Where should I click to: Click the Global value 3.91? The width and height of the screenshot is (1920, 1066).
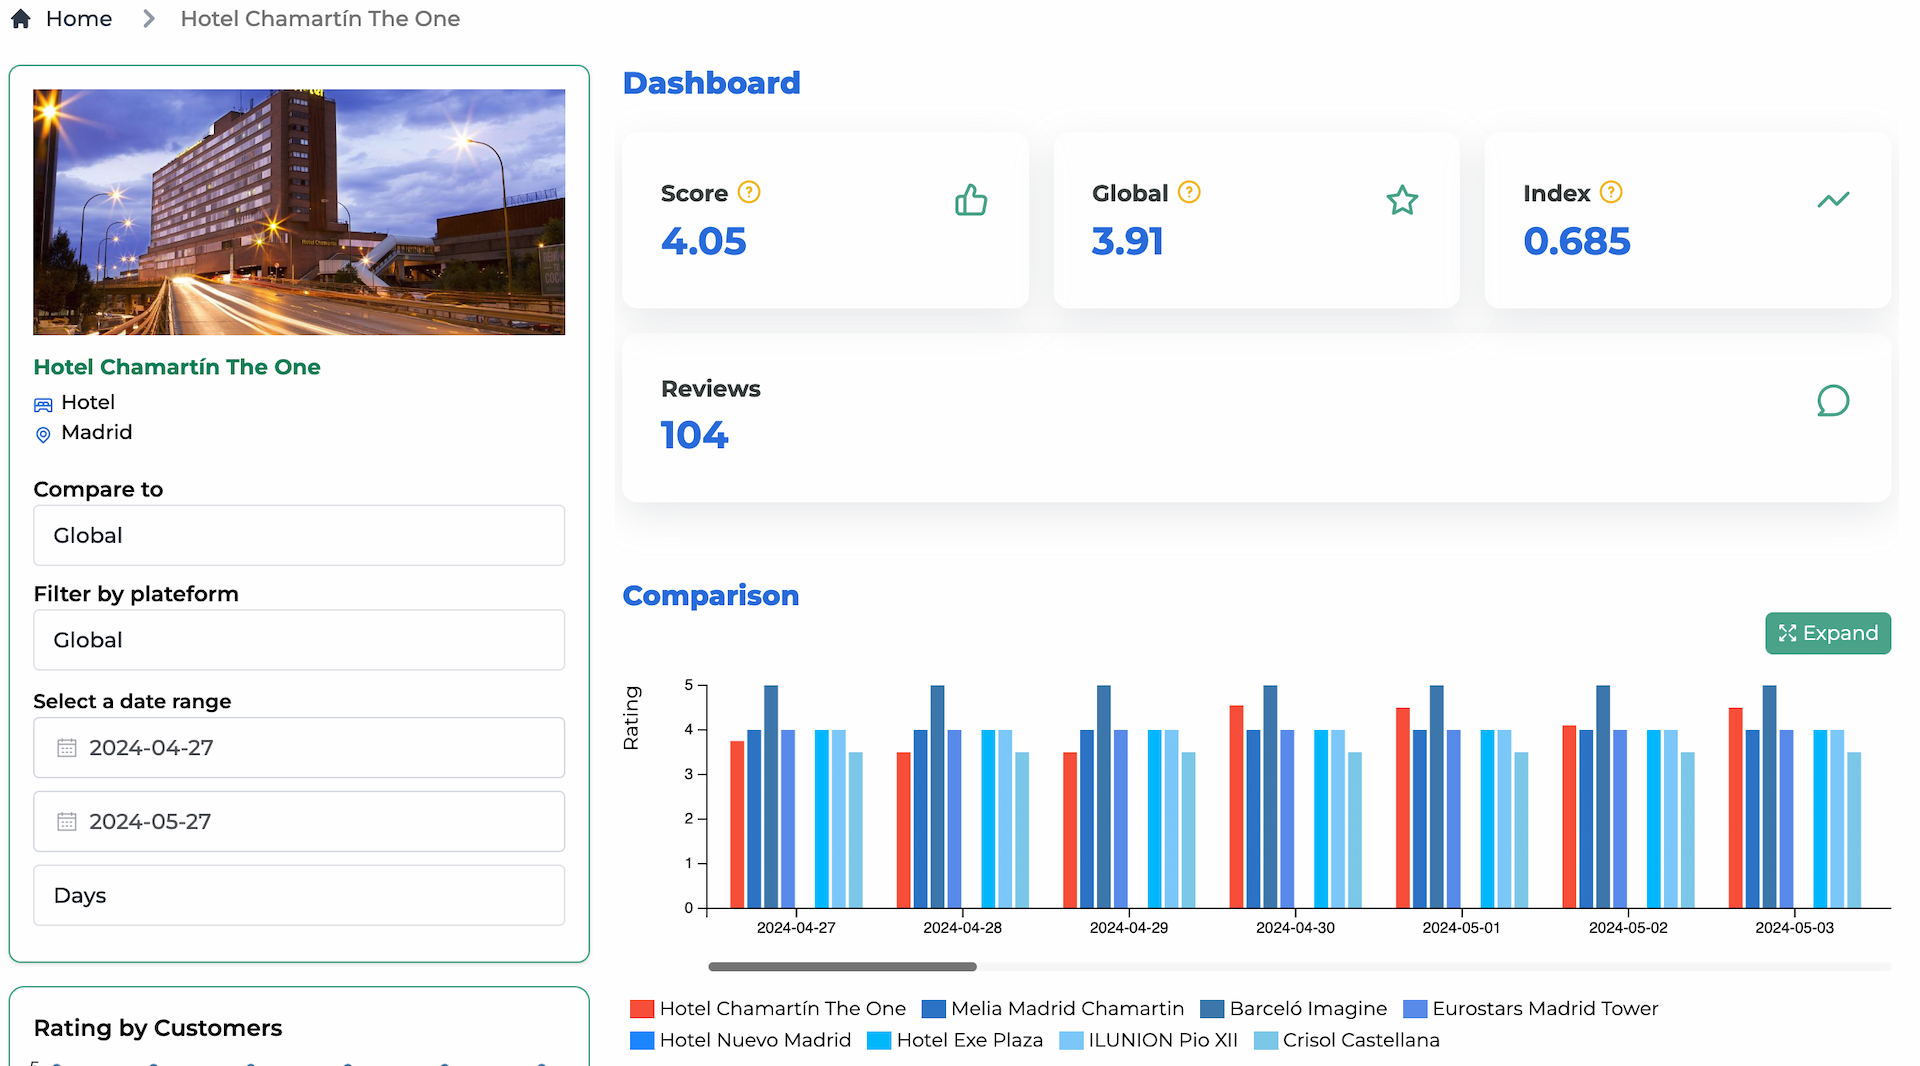(x=1128, y=241)
